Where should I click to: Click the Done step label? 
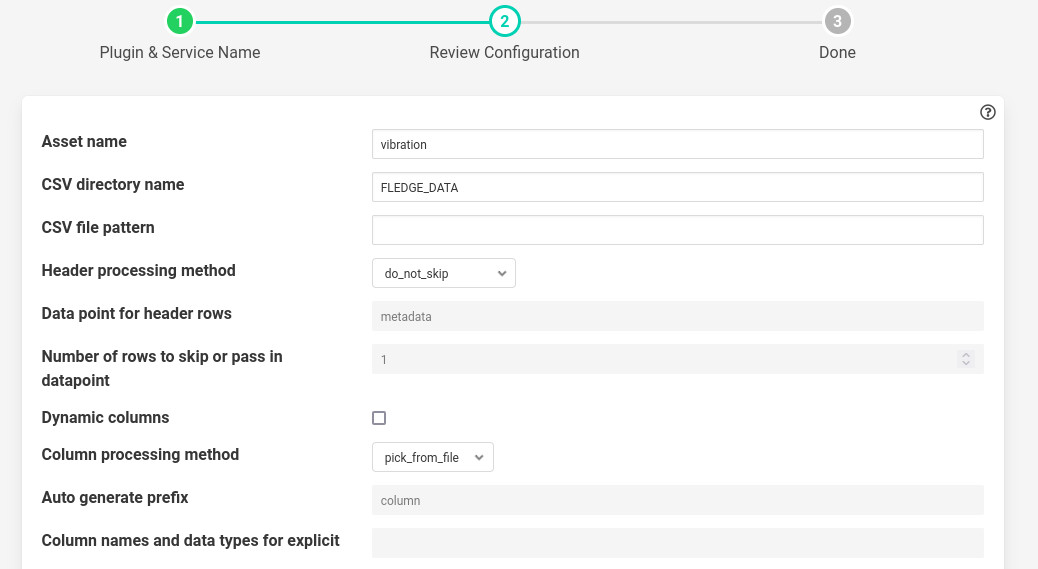(x=837, y=53)
